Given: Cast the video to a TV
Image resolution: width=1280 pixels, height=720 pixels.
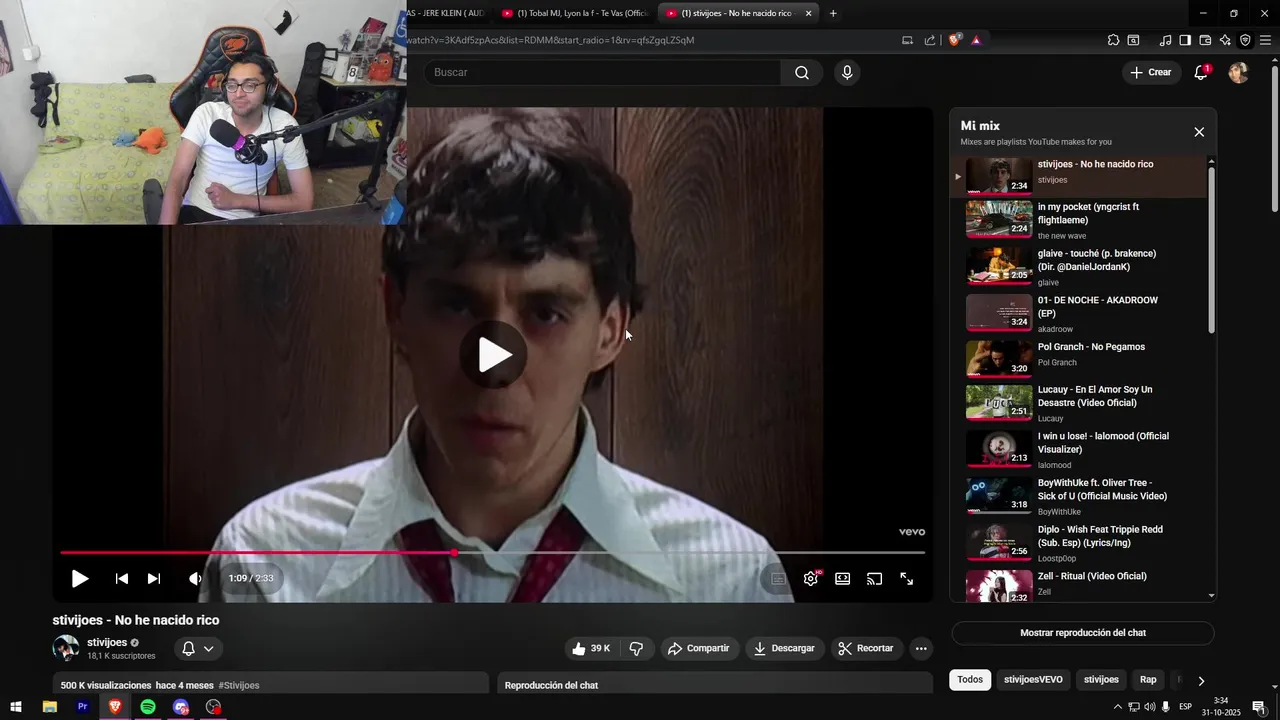Looking at the screenshot, I should tap(875, 579).
